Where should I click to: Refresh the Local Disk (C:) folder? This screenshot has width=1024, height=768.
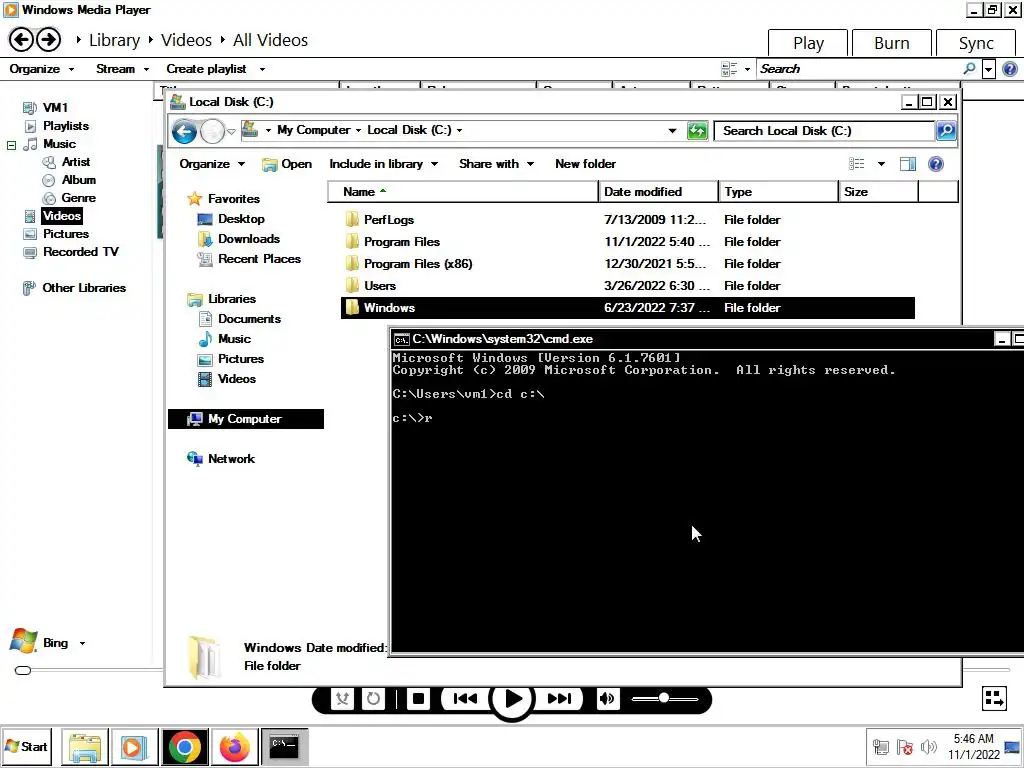tap(697, 131)
